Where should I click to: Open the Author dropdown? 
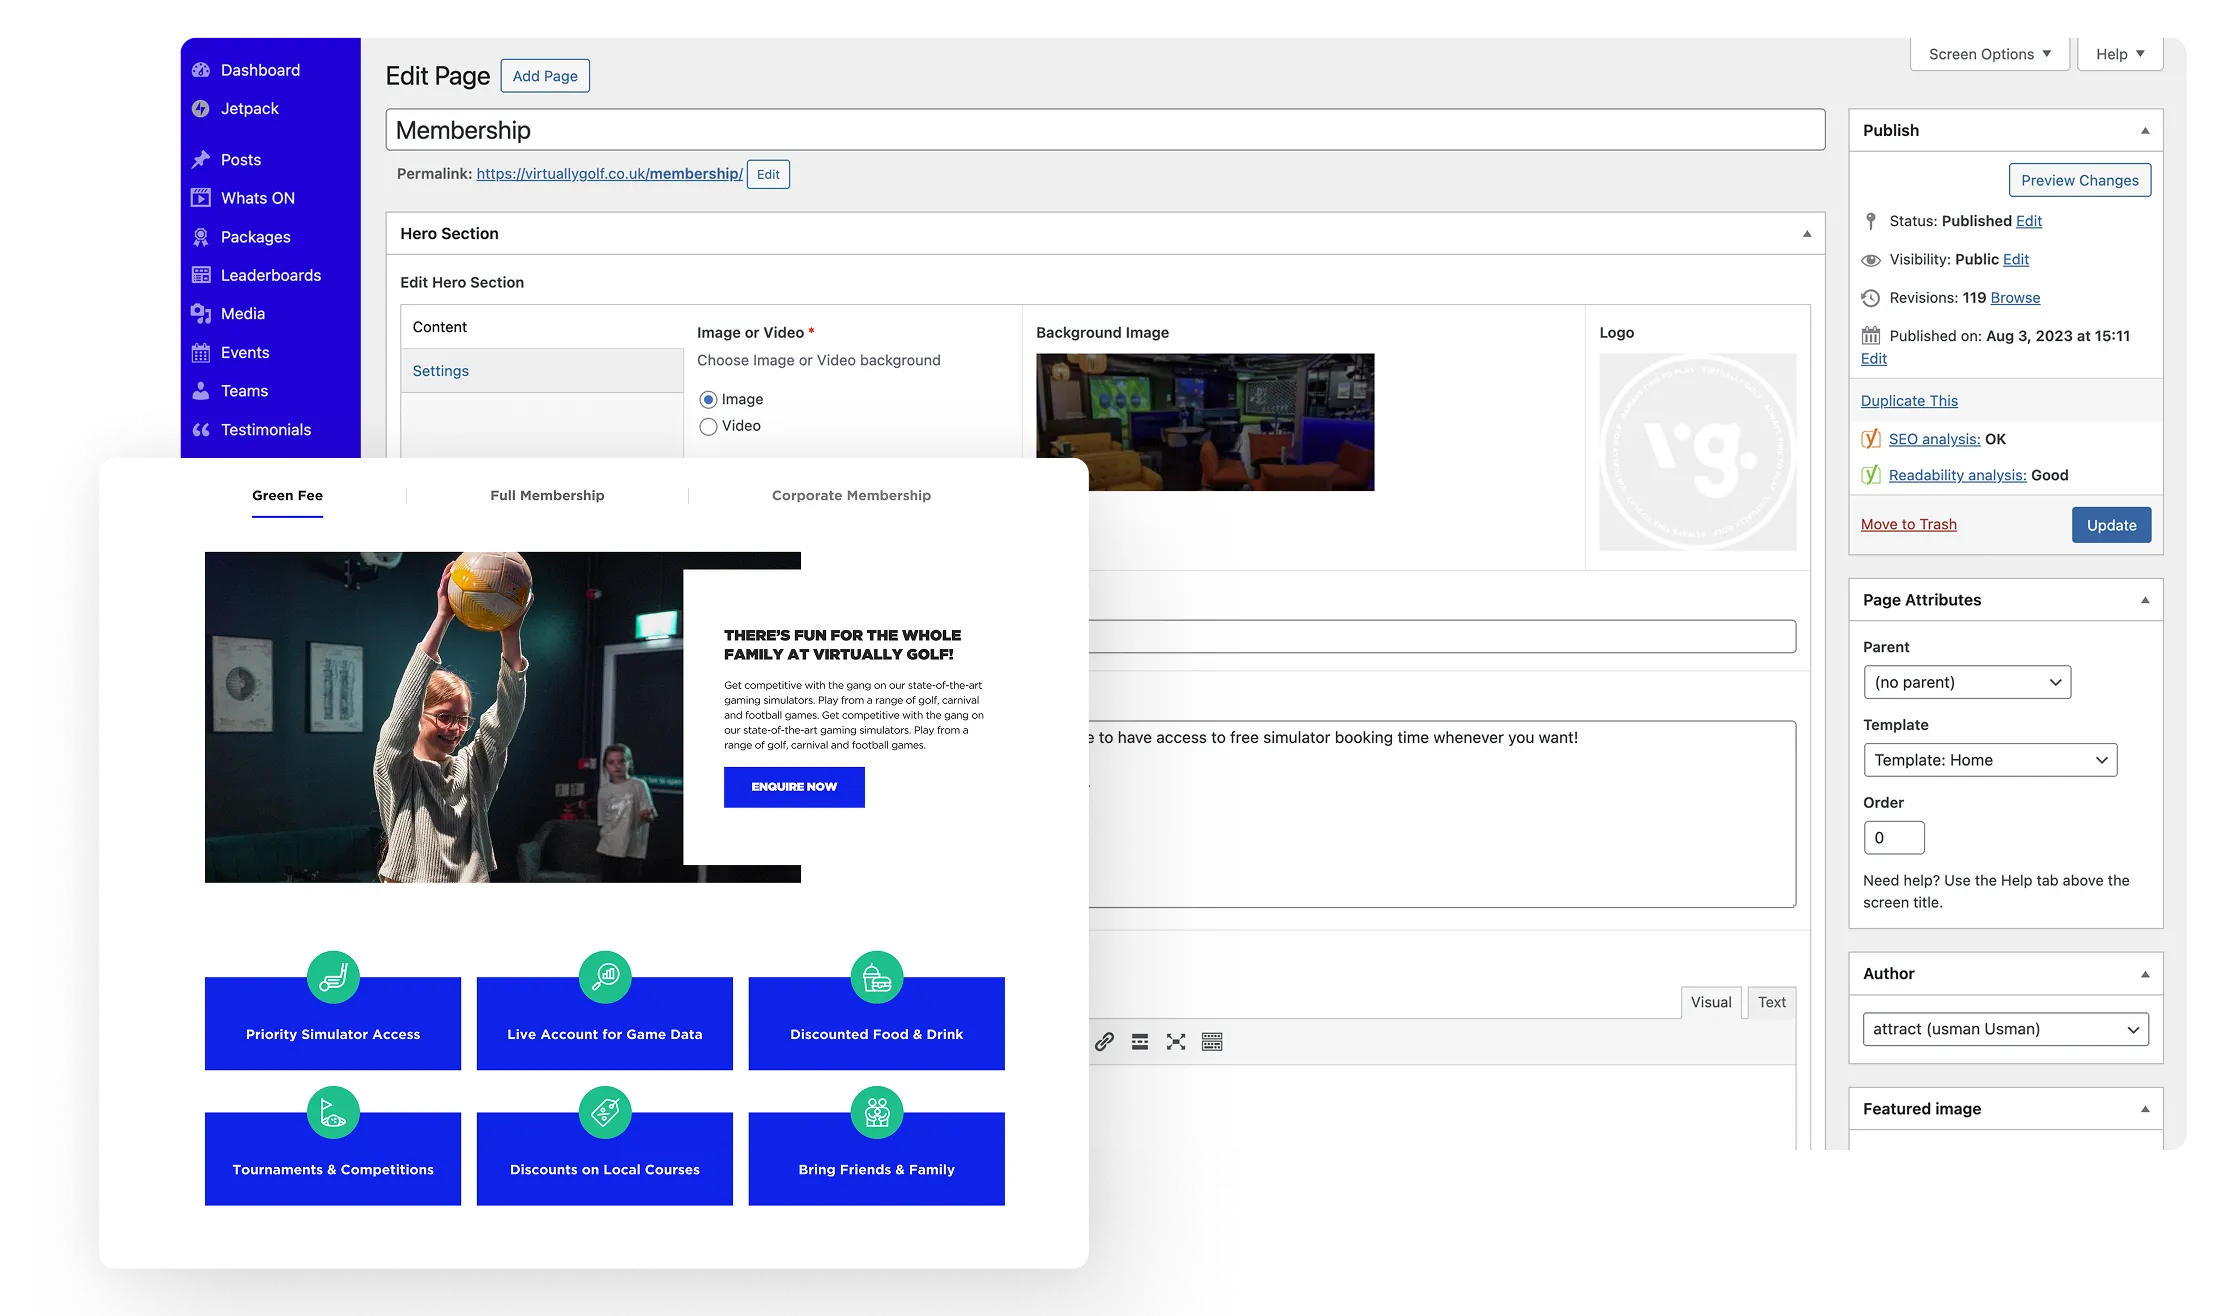pyautogui.click(x=2005, y=1029)
